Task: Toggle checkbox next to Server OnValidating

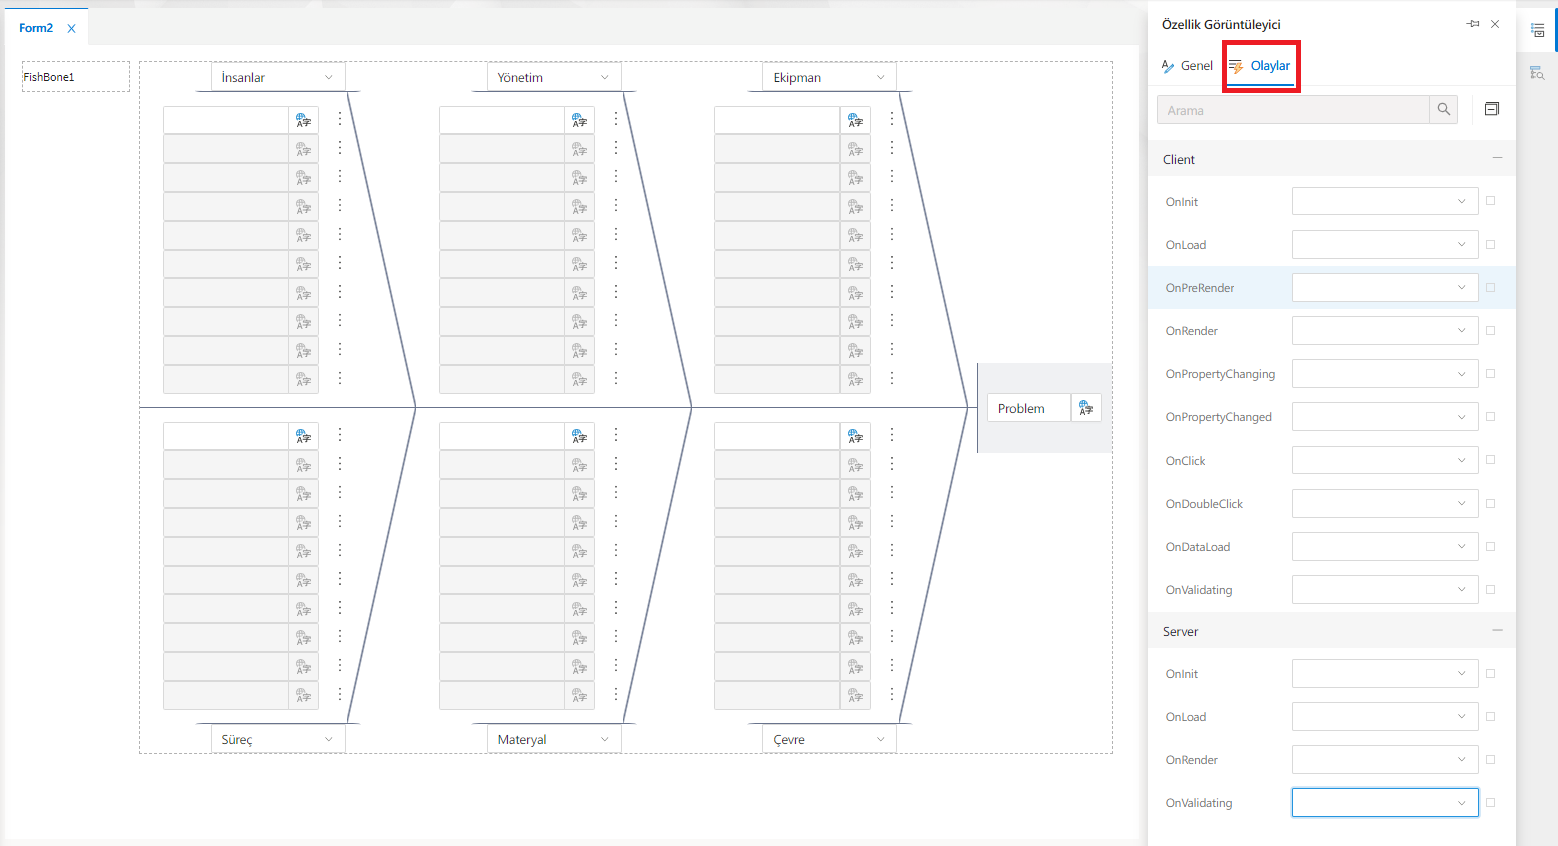Action: [1490, 802]
